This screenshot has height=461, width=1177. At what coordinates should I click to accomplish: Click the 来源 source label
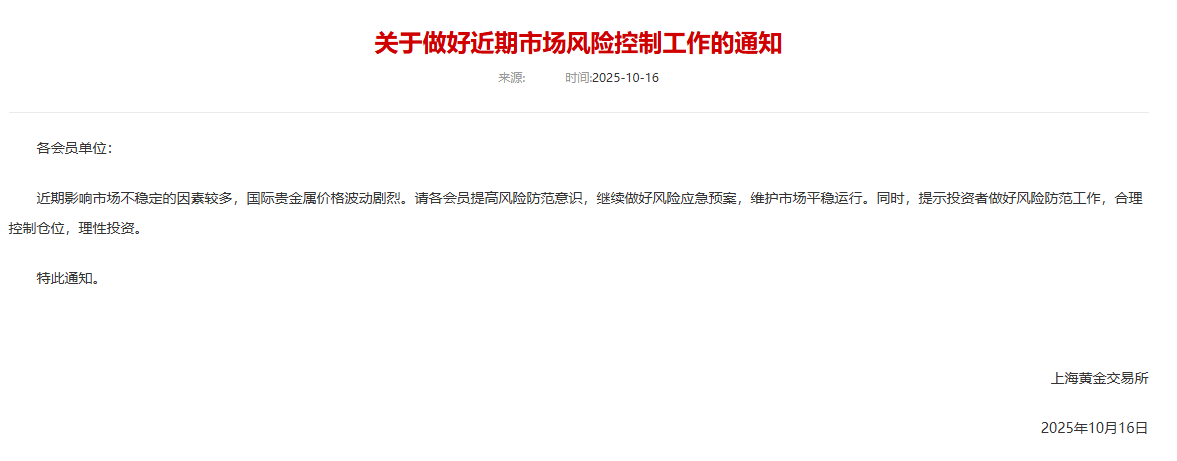tap(510, 78)
